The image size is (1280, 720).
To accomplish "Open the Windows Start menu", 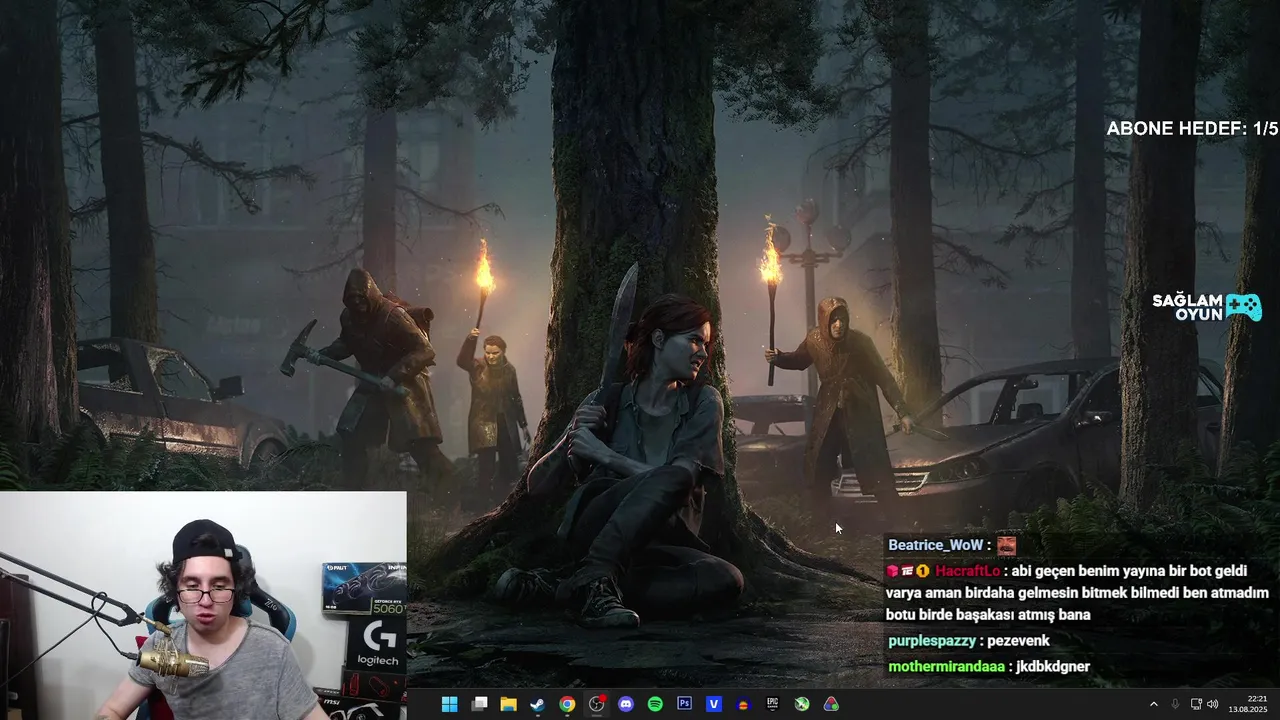I will click(449, 704).
